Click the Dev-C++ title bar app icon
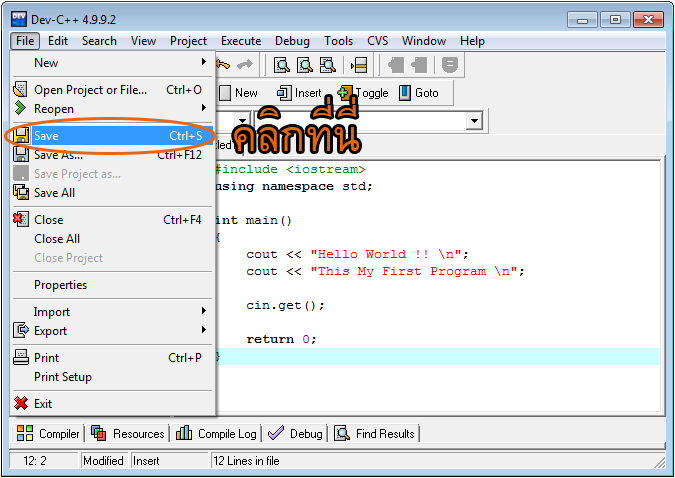Viewport: 675px width, 478px height. pyautogui.click(x=19, y=19)
